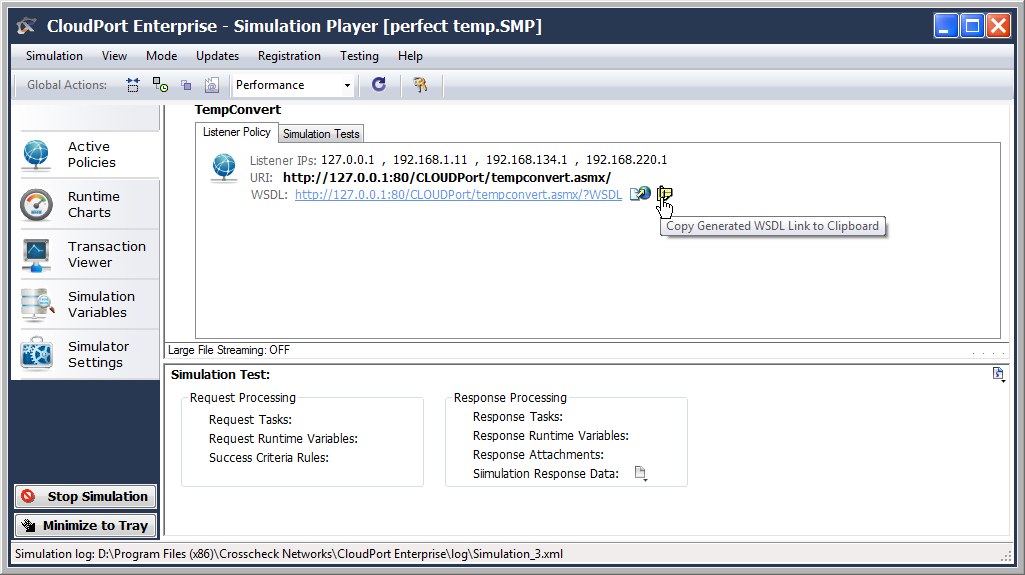Open the Mode menu
1025x575 pixels.
coord(161,56)
